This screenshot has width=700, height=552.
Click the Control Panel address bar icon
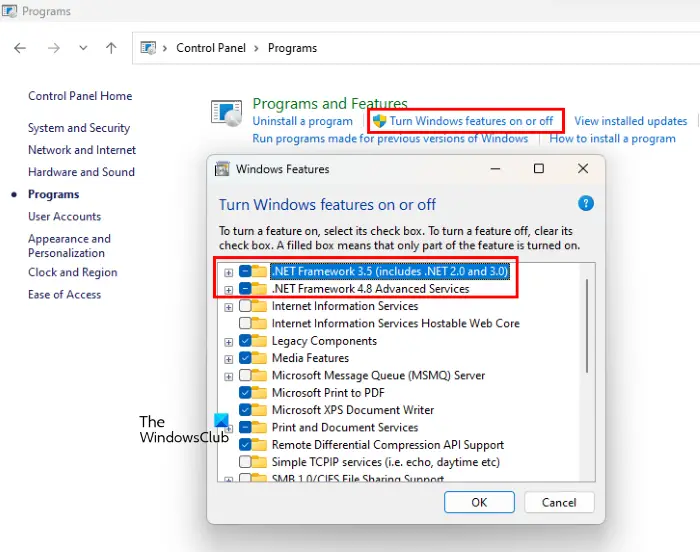pos(148,48)
